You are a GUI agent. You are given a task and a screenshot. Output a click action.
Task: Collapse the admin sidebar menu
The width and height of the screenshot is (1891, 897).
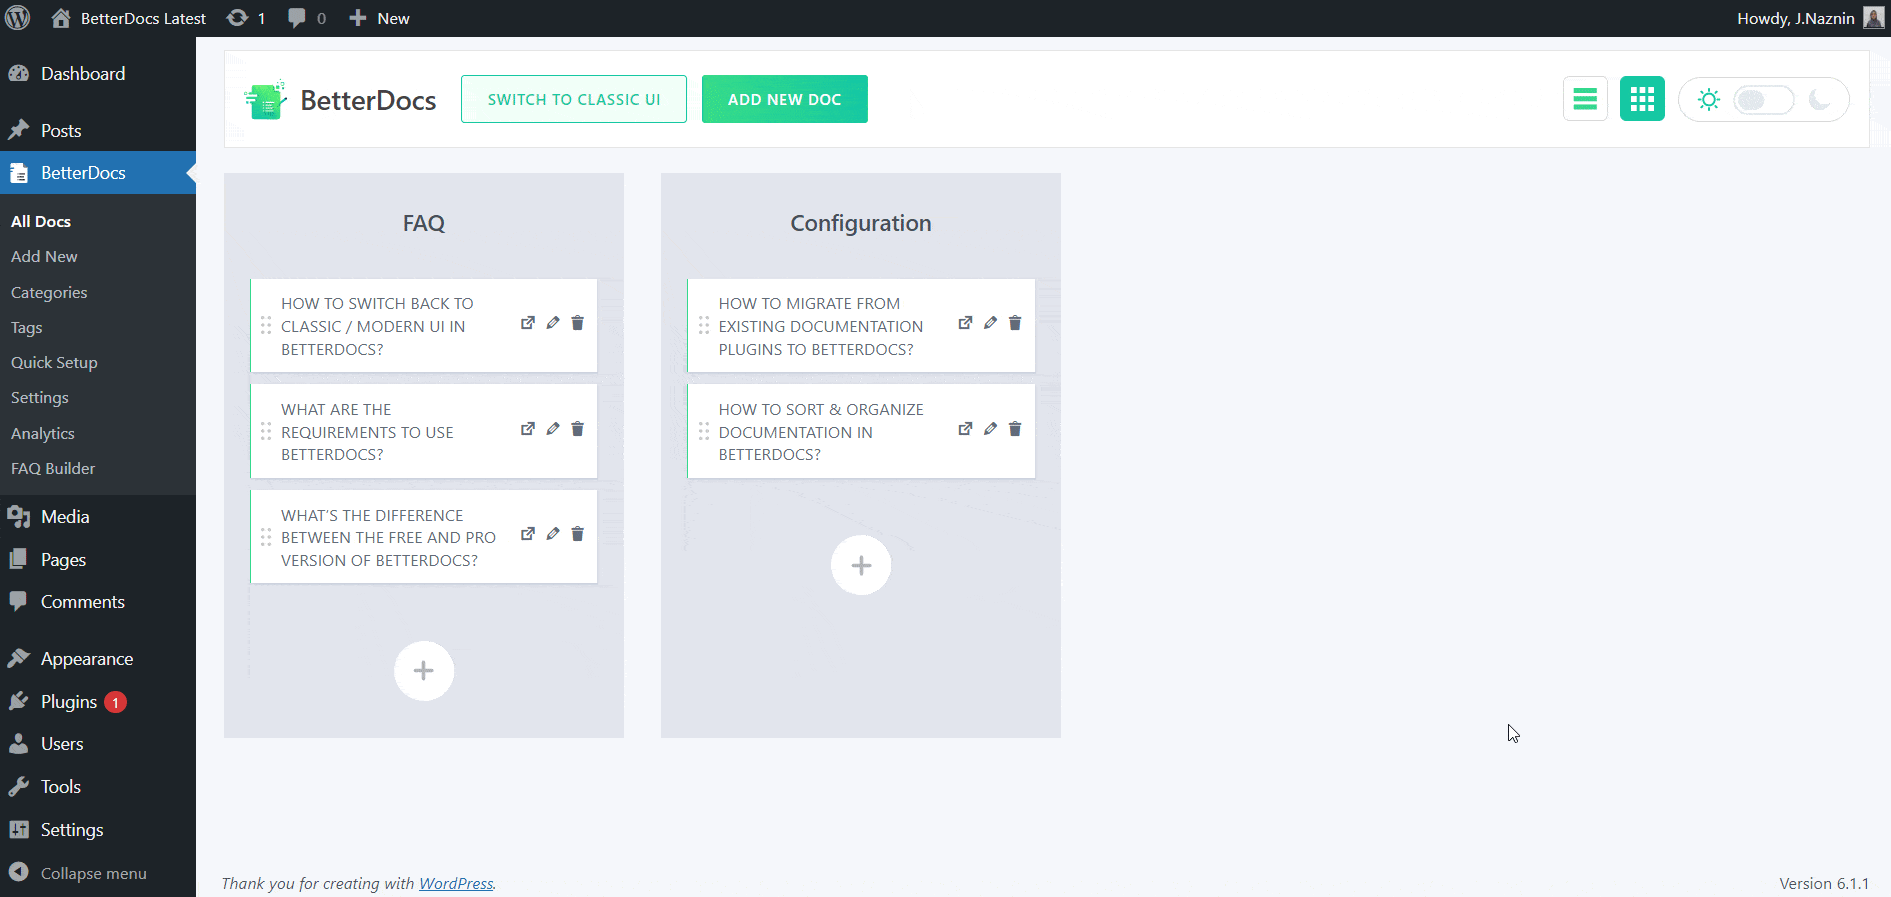[98, 873]
